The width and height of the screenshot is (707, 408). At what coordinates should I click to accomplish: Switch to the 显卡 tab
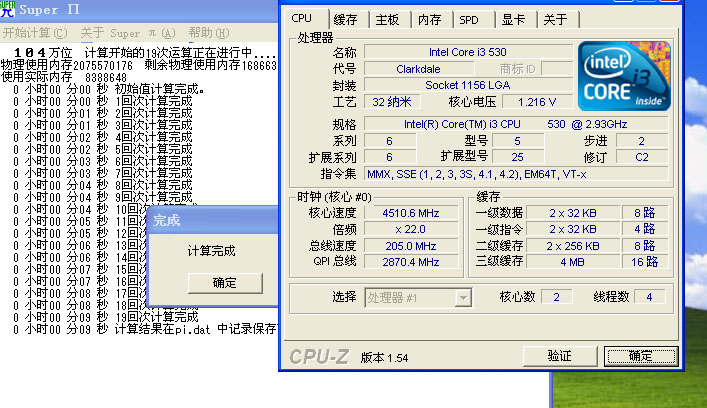coord(513,19)
